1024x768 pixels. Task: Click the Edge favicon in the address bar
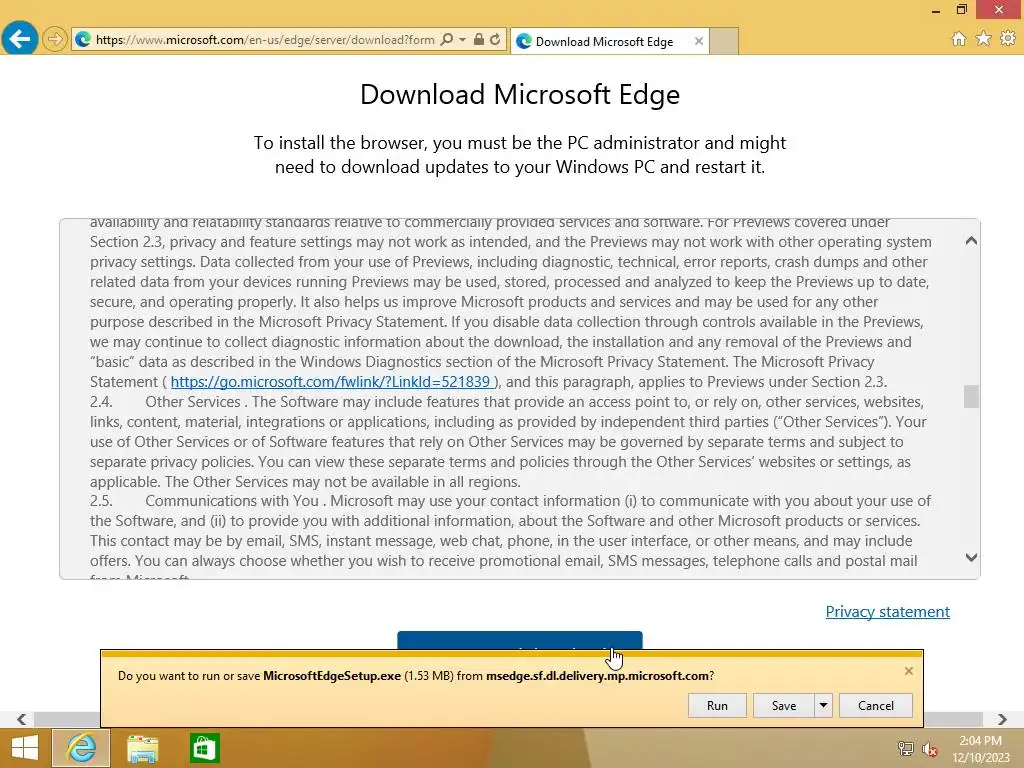83,40
